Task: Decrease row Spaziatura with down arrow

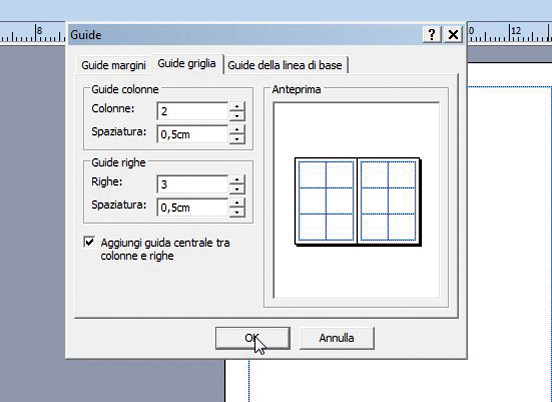Action: coord(237,212)
